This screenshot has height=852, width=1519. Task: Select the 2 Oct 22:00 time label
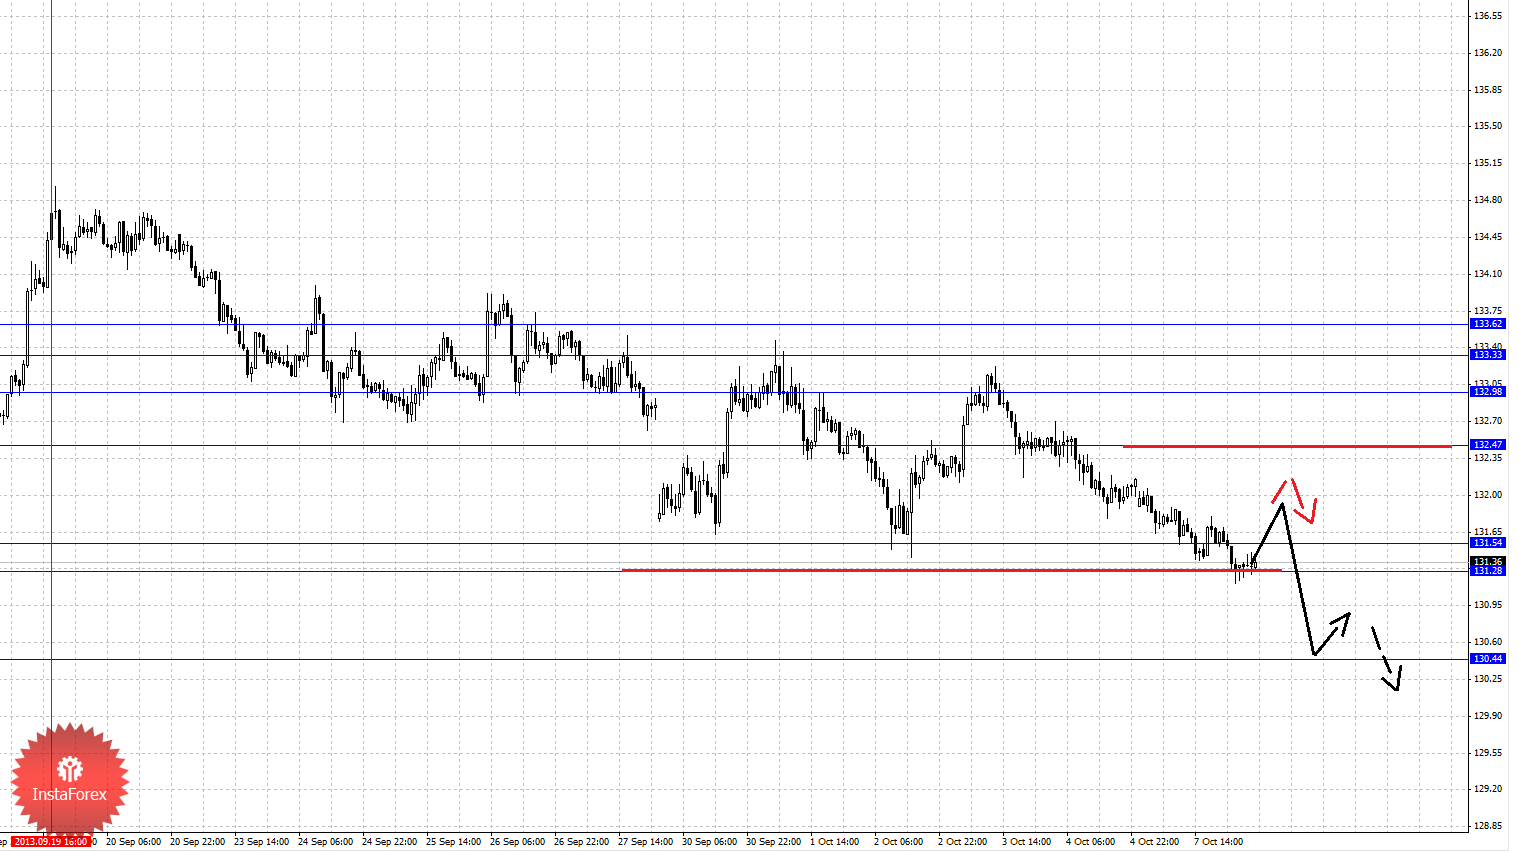pyautogui.click(x=963, y=842)
